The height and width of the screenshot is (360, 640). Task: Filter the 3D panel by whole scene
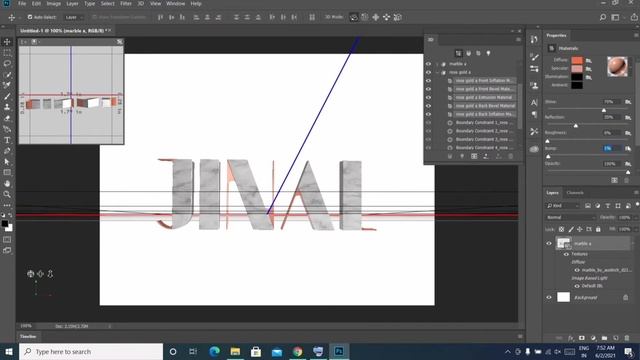(x=458, y=53)
